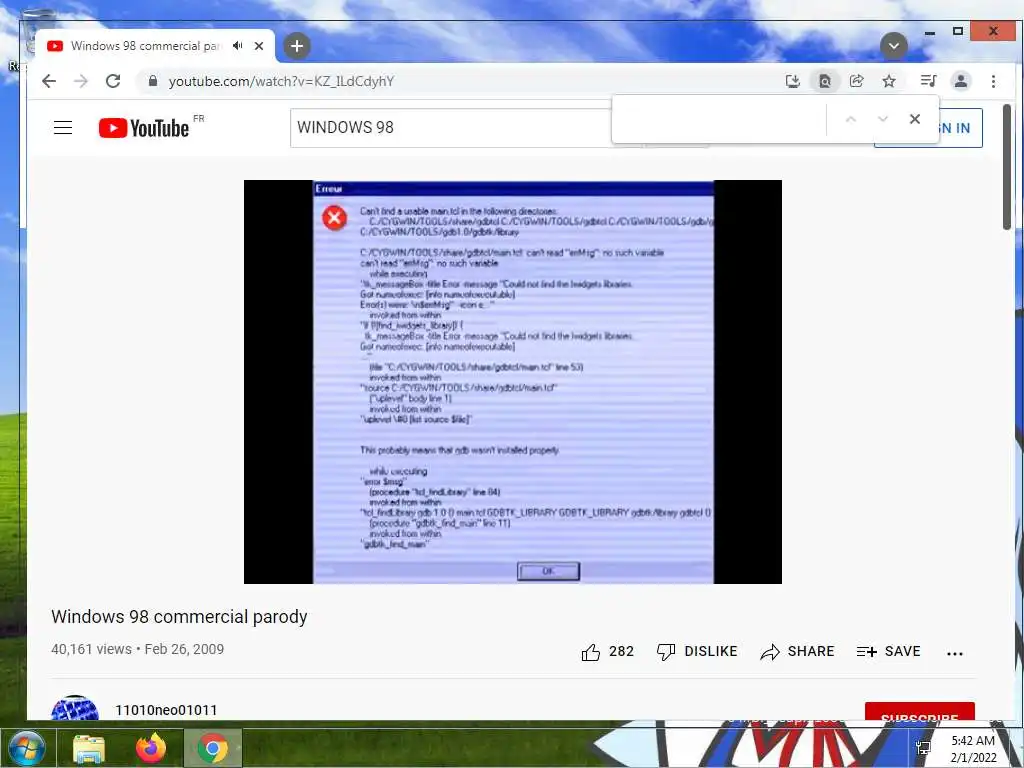1024x768 pixels.
Task: Bookmark this page with the star icon
Action: (889, 81)
